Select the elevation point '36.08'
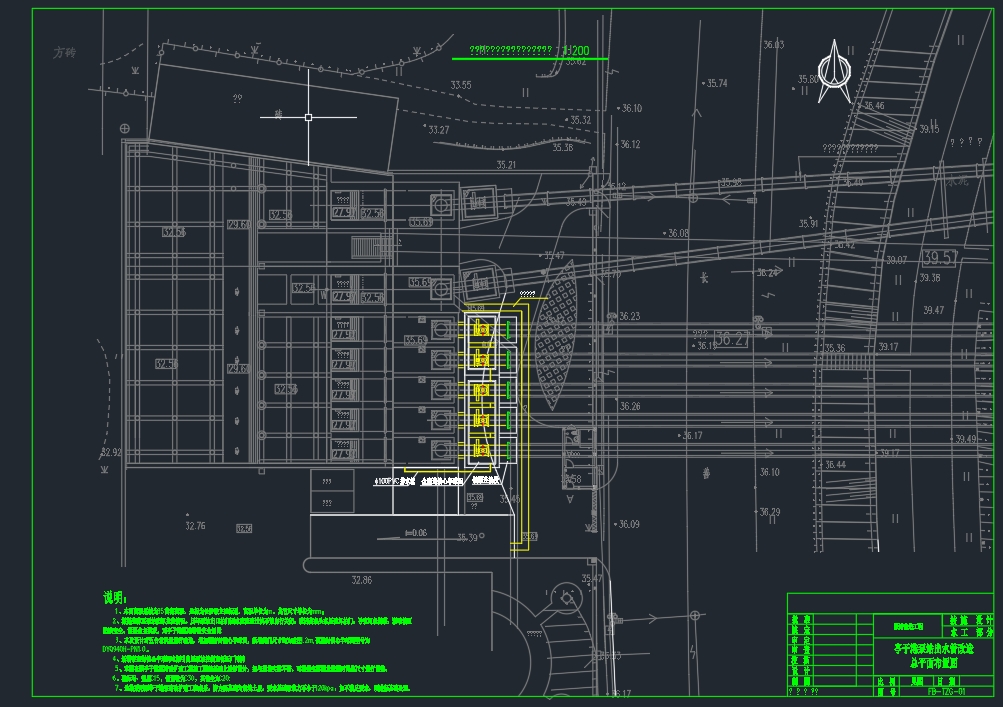1003x707 pixels. (x=678, y=234)
